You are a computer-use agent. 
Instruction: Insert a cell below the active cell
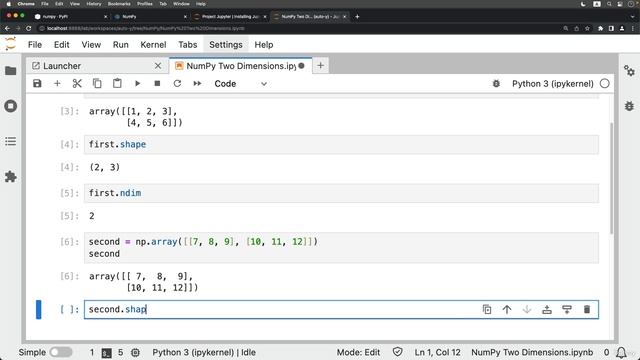click(567, 309)
